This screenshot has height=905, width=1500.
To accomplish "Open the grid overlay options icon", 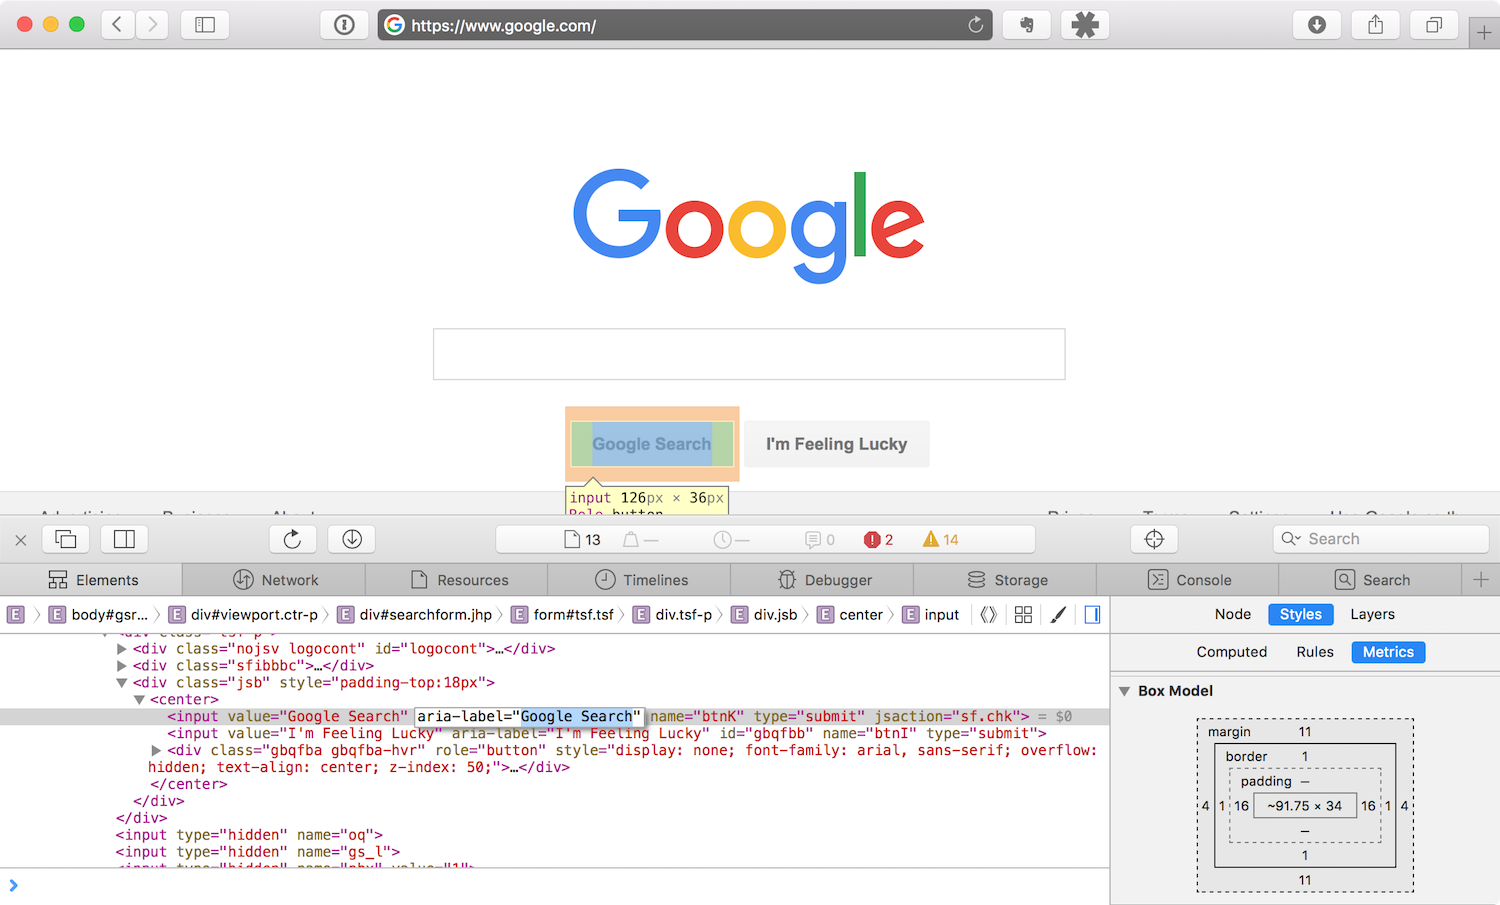I will (x=1023, y=614).
